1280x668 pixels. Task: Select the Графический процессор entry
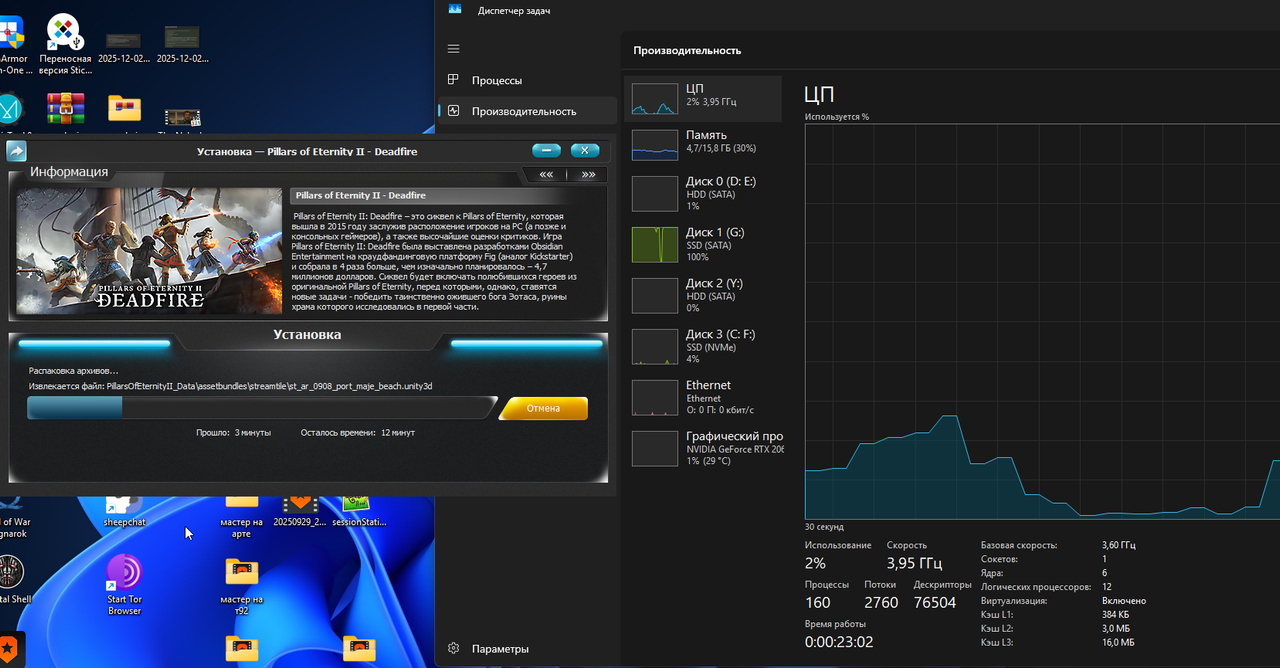703,448
